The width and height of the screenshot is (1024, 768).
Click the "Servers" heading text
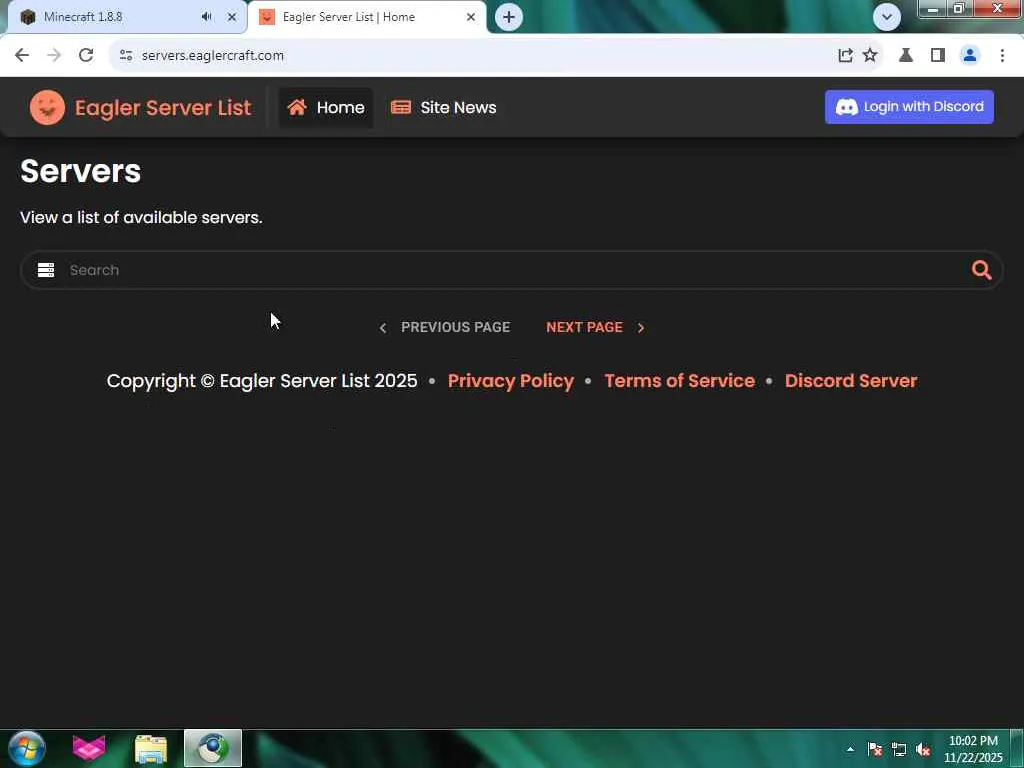[x=80, y=171]
